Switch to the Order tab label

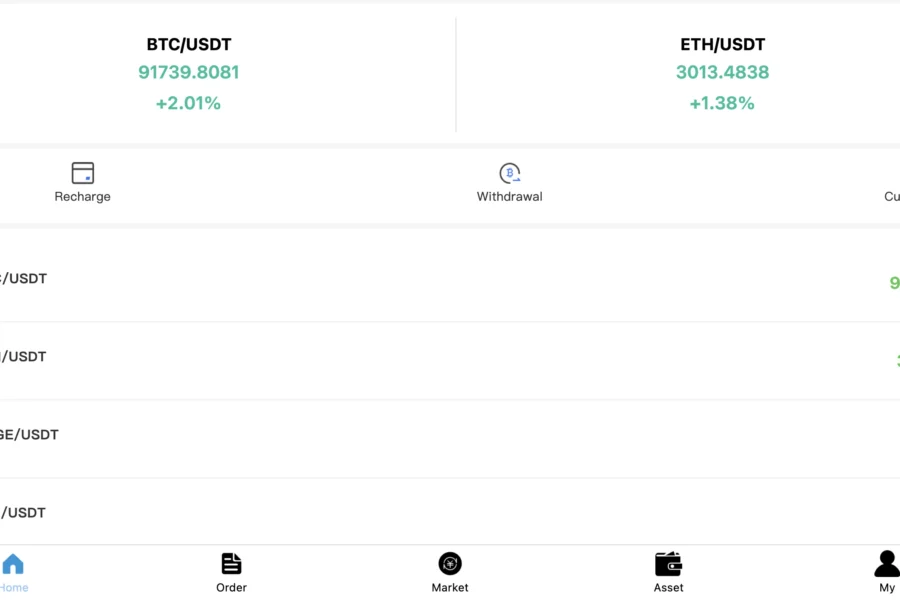pos(231,587)
